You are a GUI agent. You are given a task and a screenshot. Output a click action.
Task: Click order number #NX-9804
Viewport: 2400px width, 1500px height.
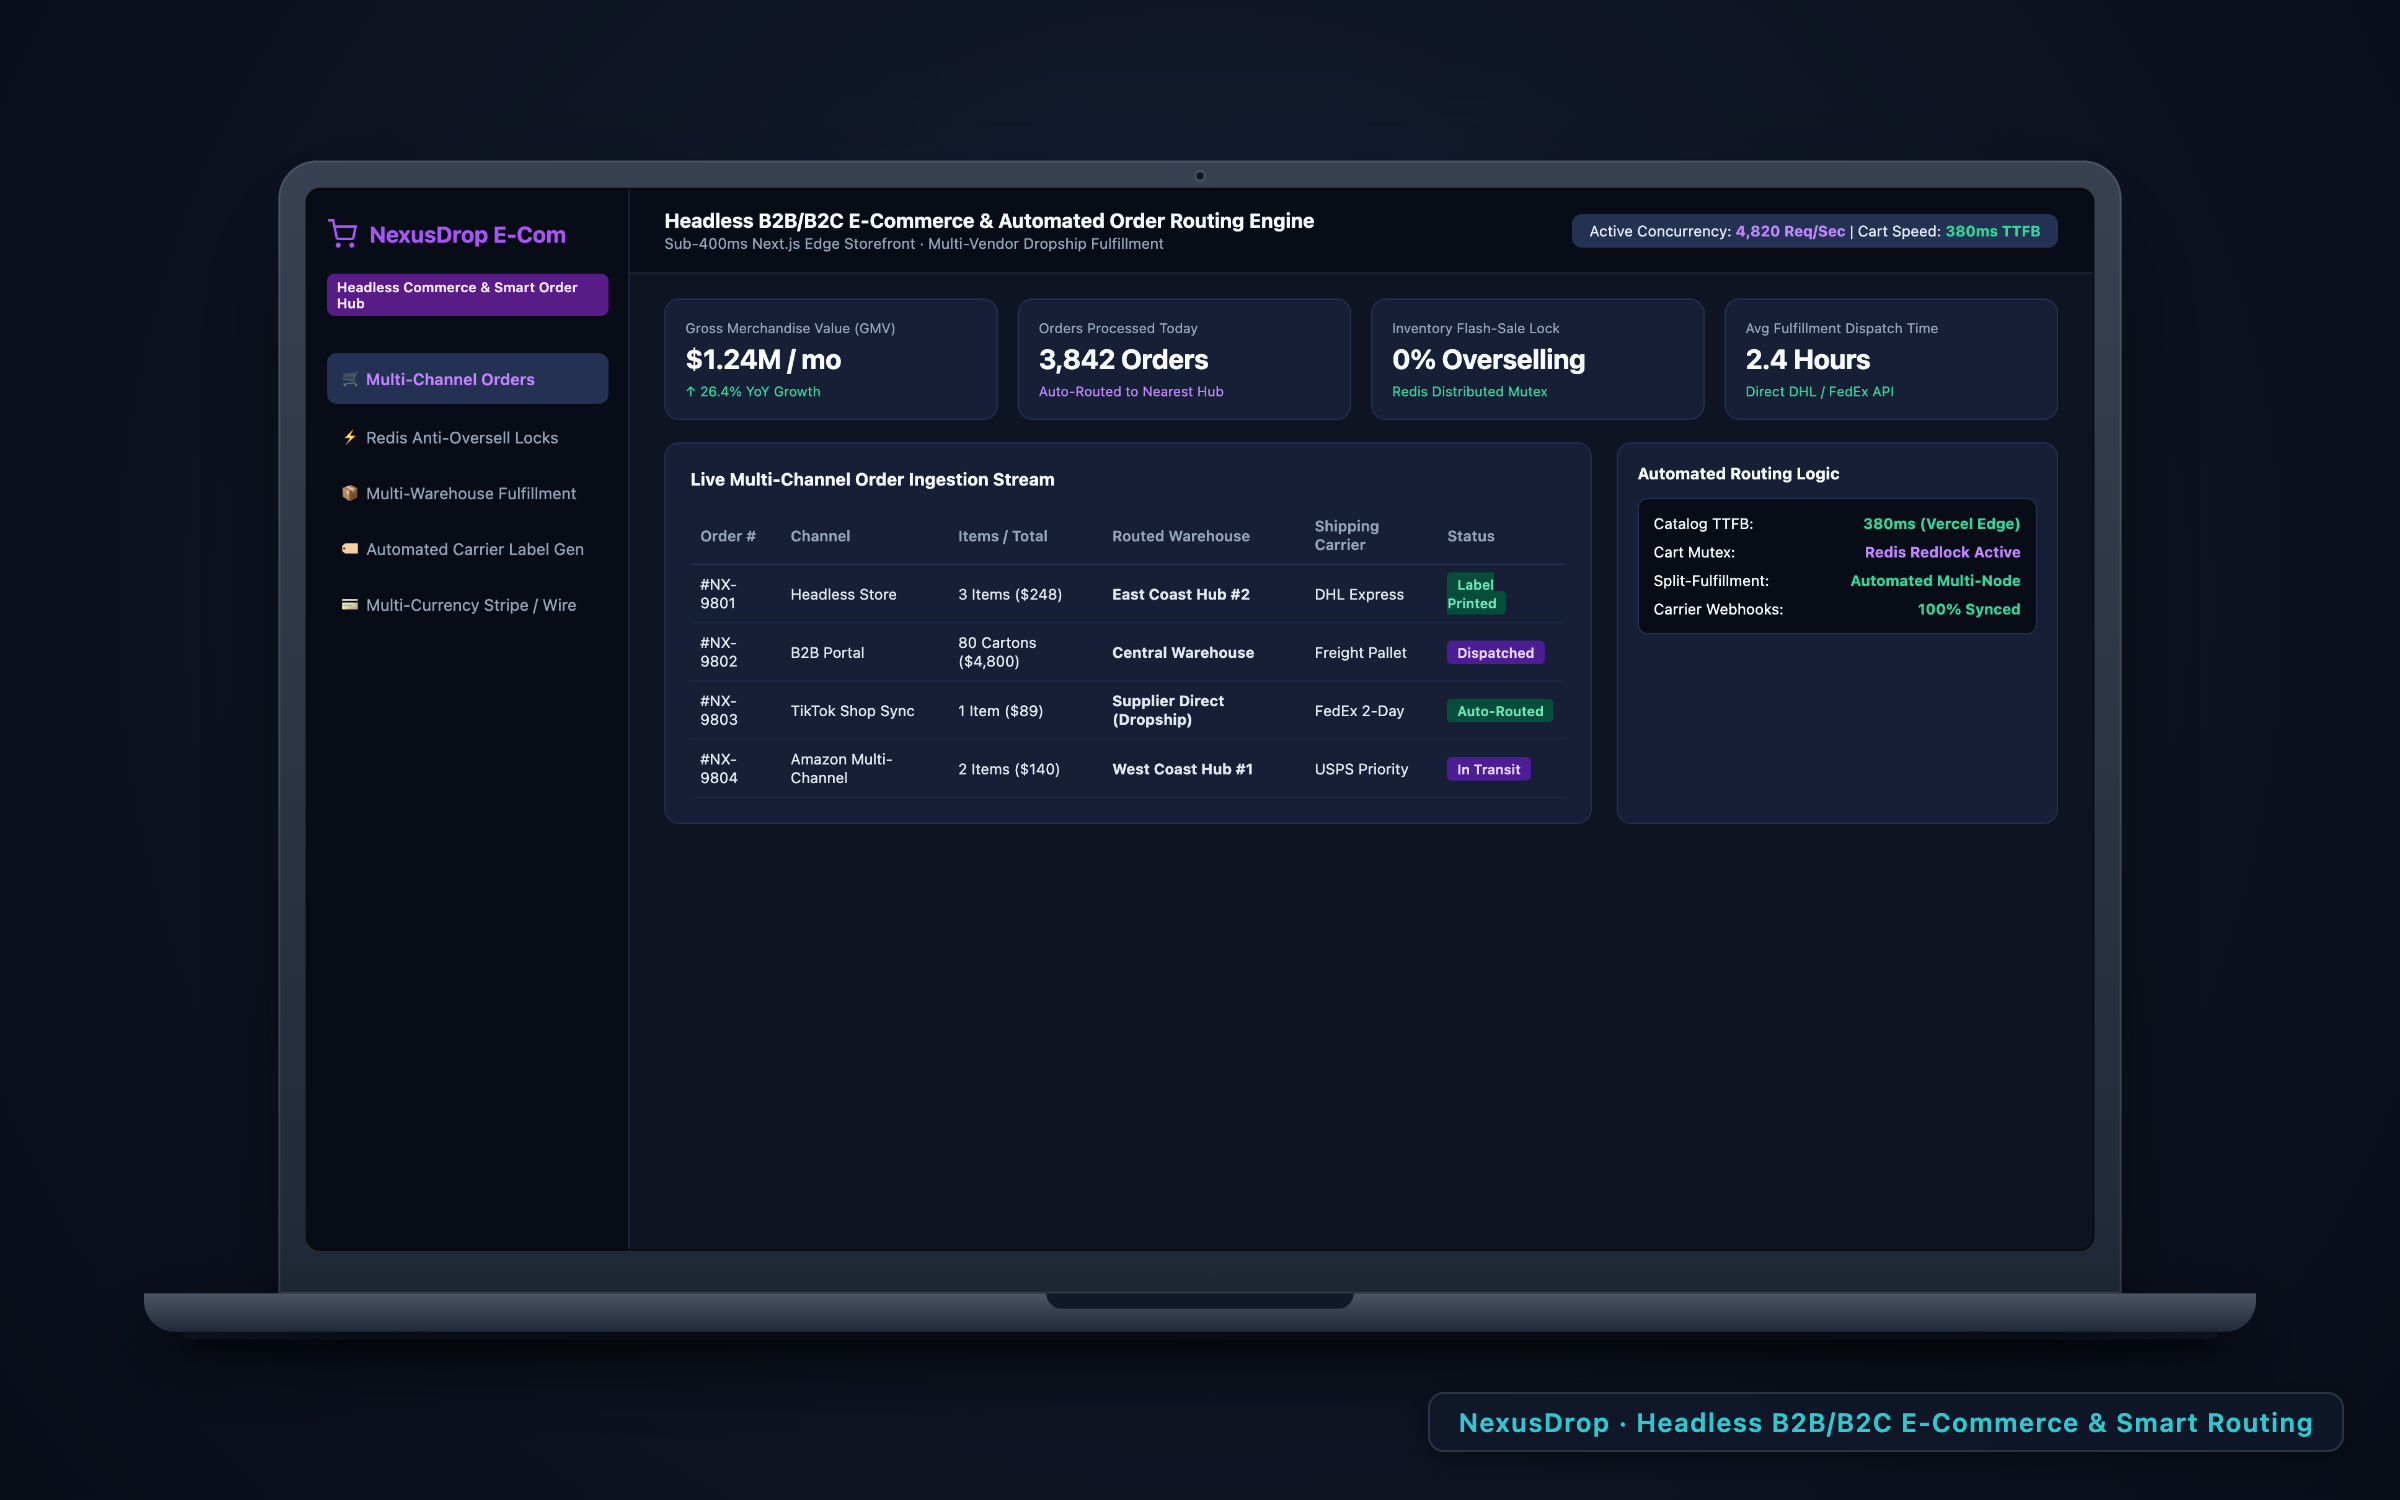(x=718, y=768)
